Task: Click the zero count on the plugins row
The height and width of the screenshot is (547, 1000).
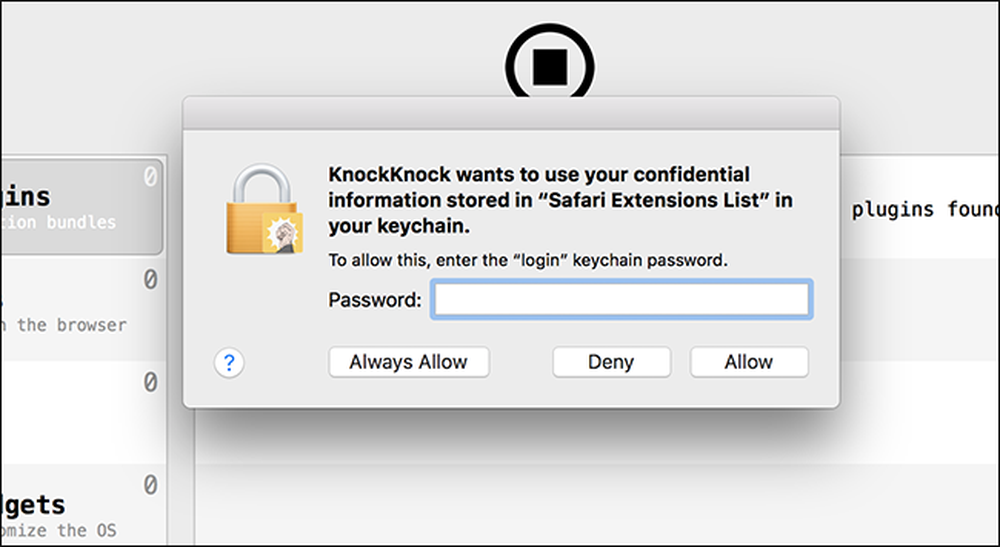Action: (x=150, y=177)
